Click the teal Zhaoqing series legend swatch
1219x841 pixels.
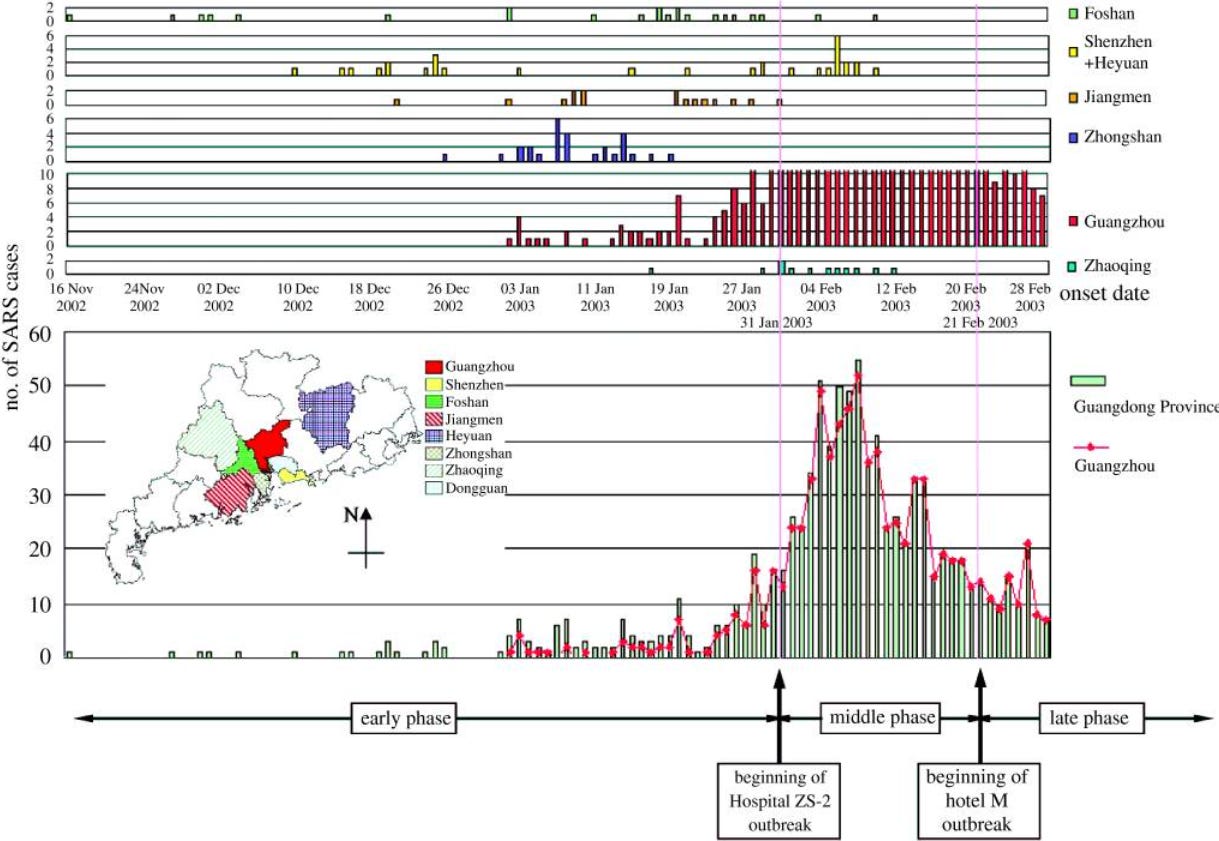(x=1073, y=266)
